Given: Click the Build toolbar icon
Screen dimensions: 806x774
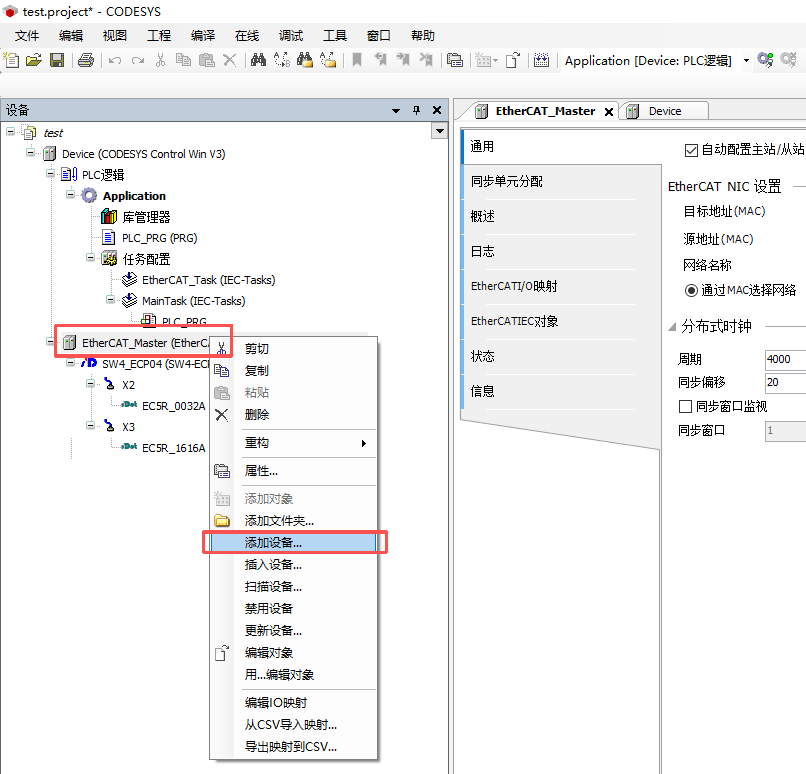Looking at the screenshot, I should click(x=541, y=60).
